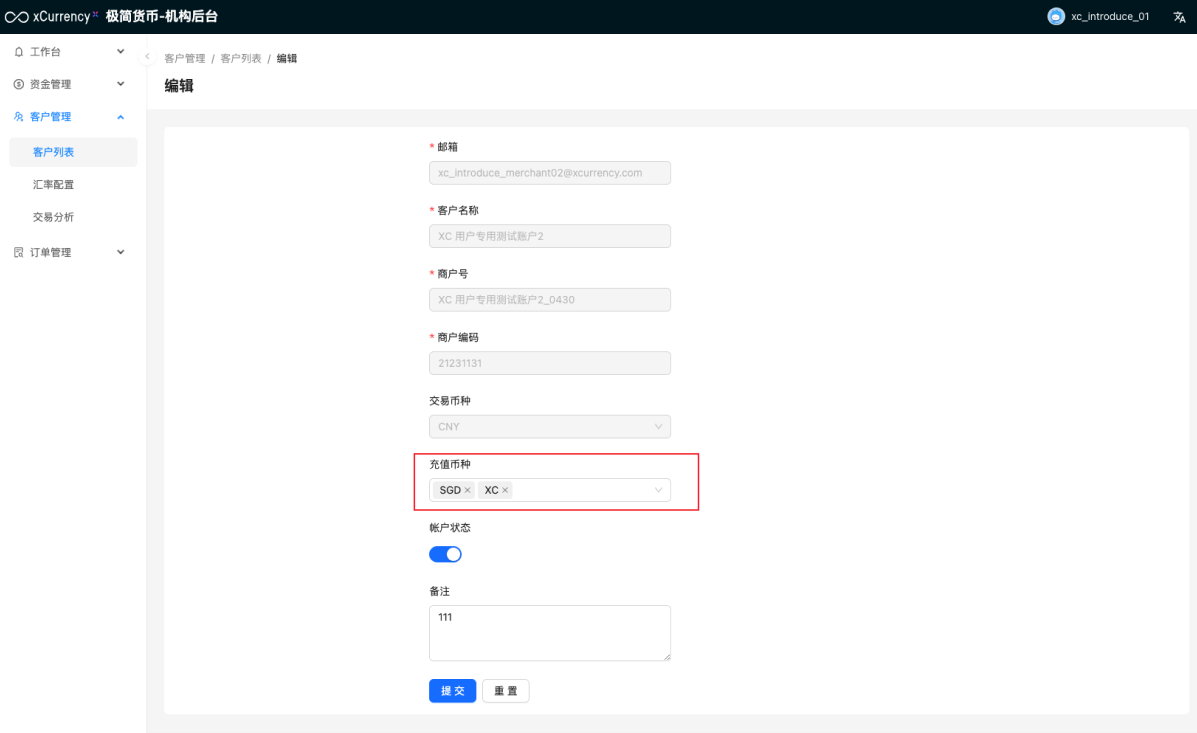Image resolution: width=1197 pixels, height=733 pixels.
Task: Click the sidebar collapse arrow icon
Action: click(147, 57)
